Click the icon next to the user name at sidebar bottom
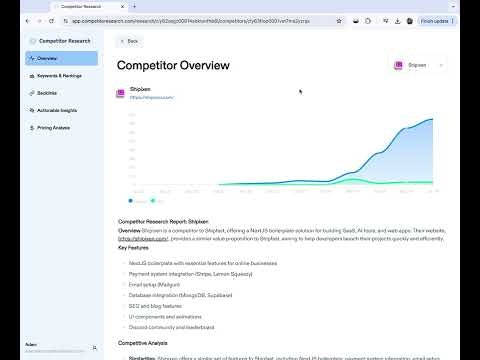The image size is (480, 360). pos(95,348)
